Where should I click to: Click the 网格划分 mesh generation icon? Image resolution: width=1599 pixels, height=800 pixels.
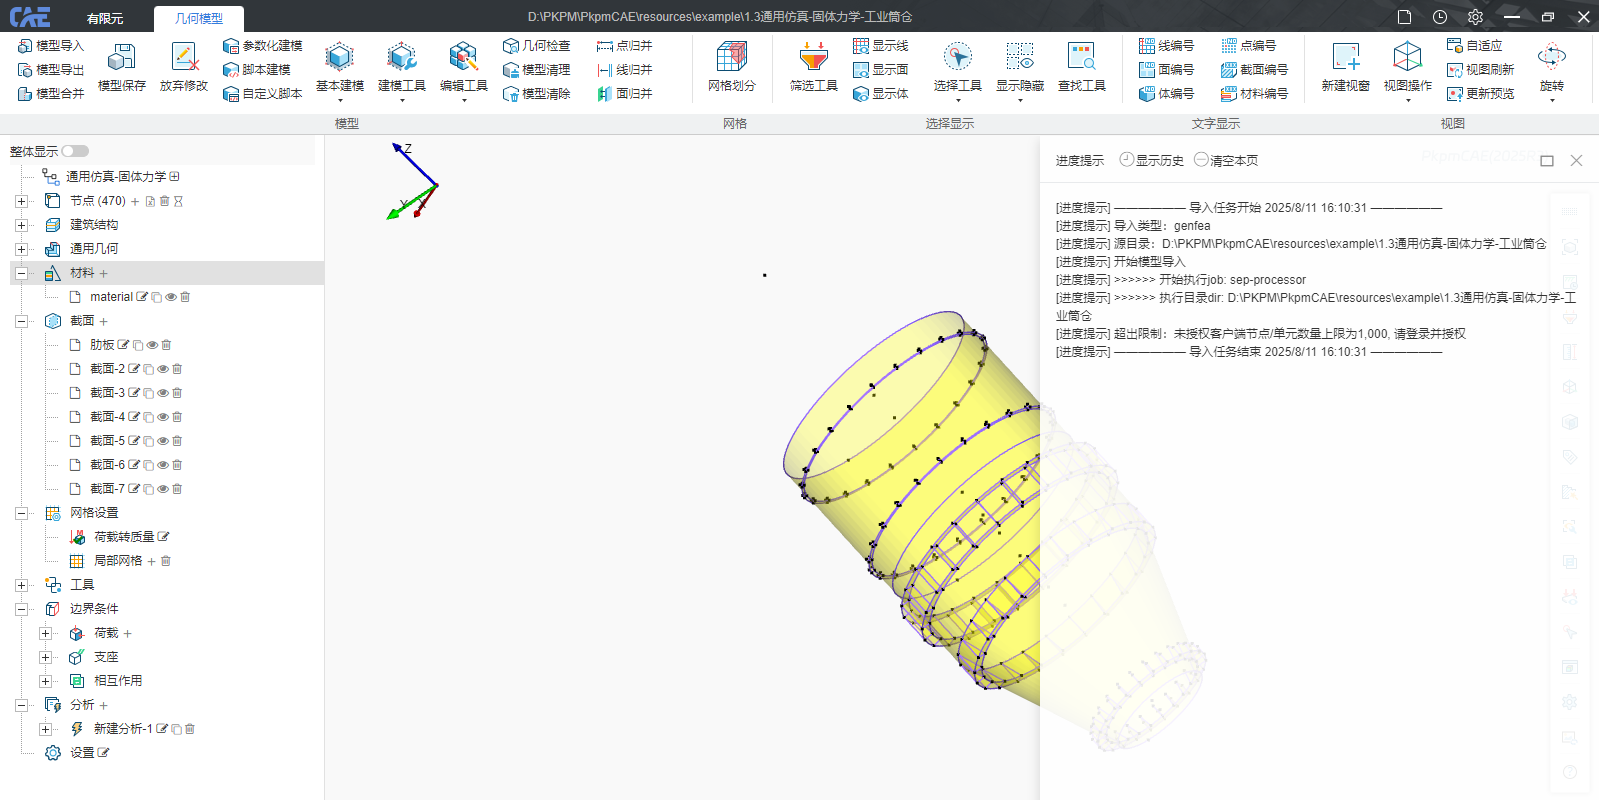(x=731, y=58)
